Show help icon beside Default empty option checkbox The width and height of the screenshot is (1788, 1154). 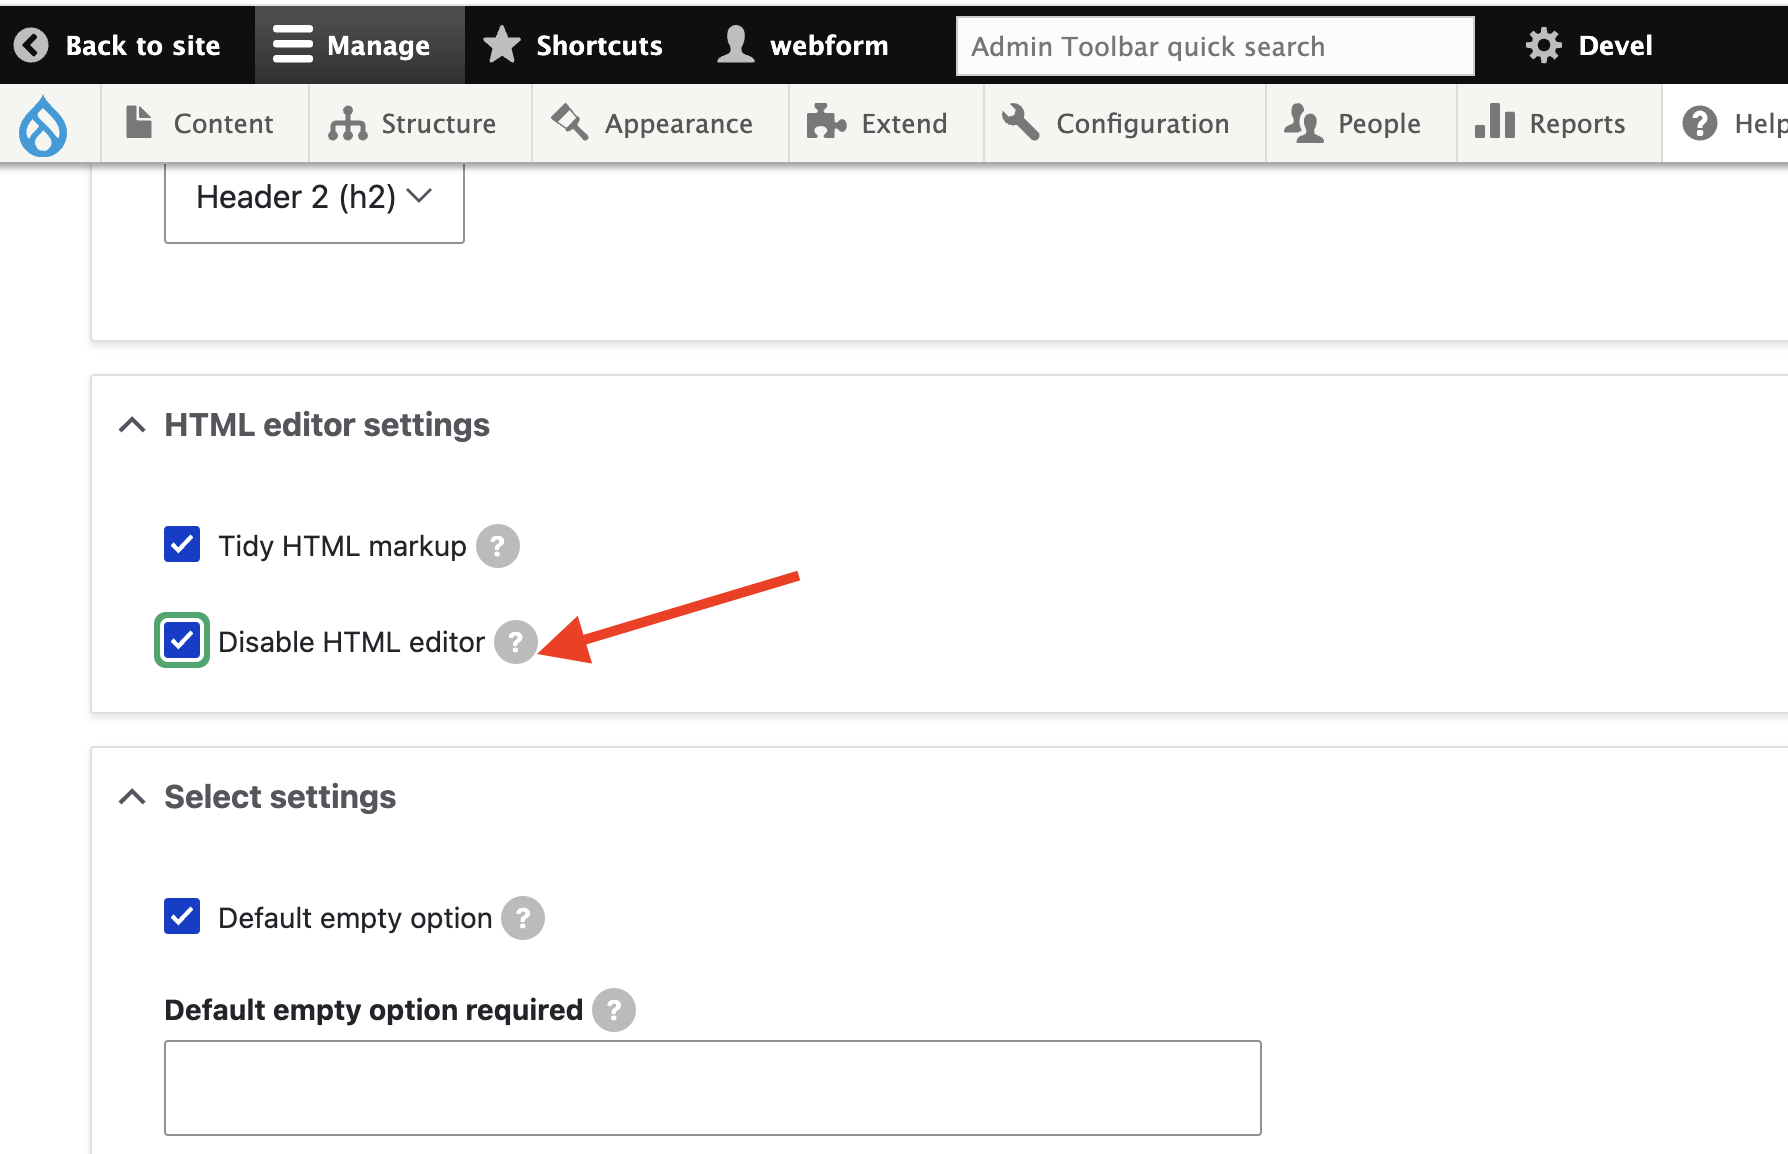[523, 918]
